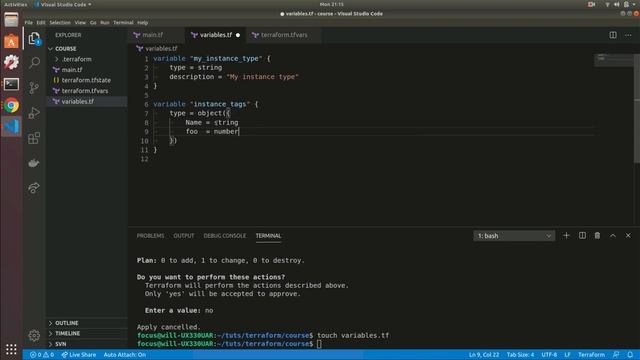Select the variables.tf editor tab

pos(216,35)
